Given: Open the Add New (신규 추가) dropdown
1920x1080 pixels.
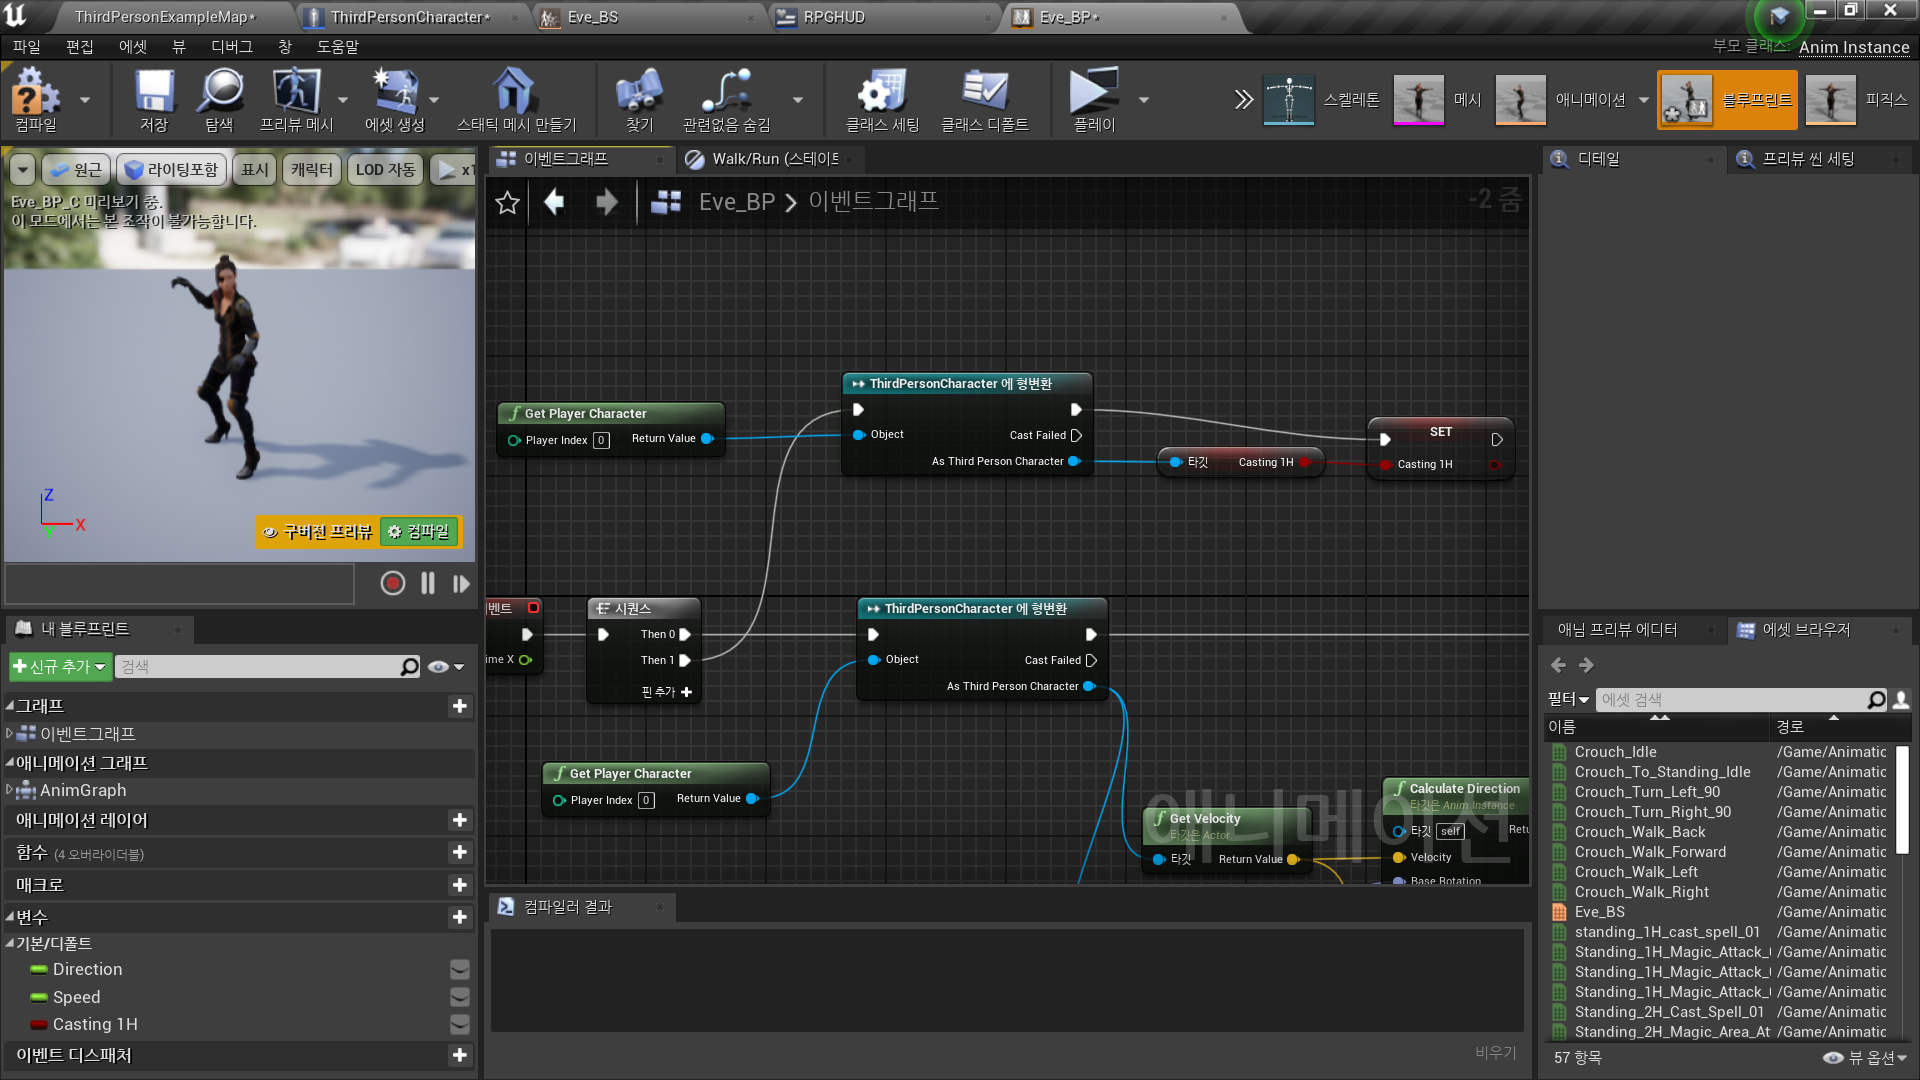Looking at the screenshot, I should click(59, 667).
